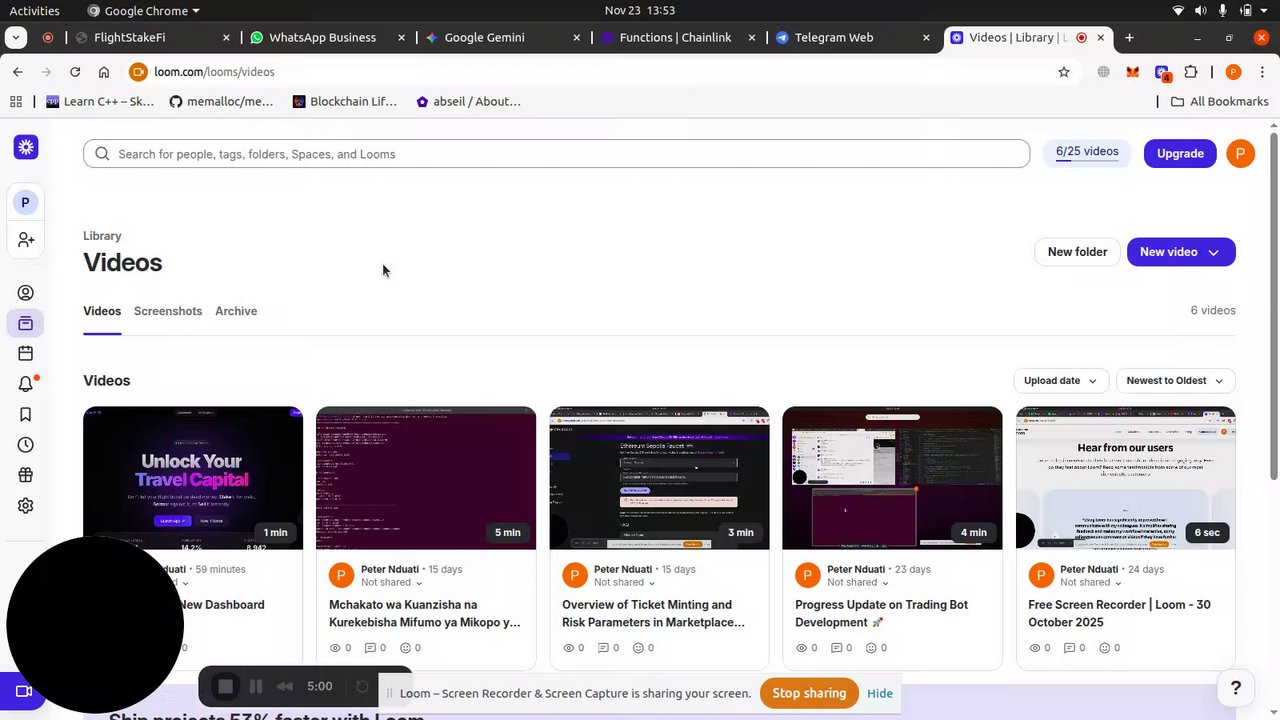The height and width of the screenshot is (720, 1280).
Task: Go back in Chrome
Action: (18, 72)
